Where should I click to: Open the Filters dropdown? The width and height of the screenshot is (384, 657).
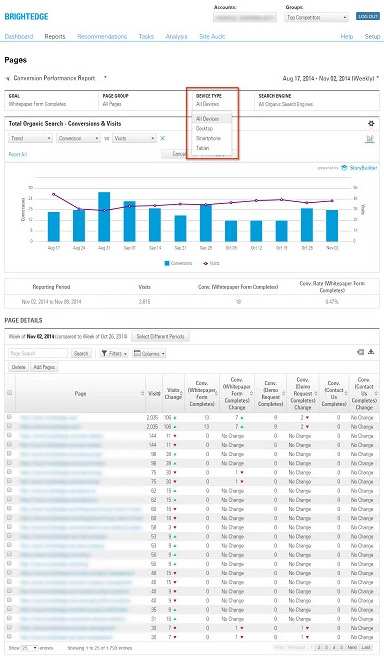coord(114,353)
